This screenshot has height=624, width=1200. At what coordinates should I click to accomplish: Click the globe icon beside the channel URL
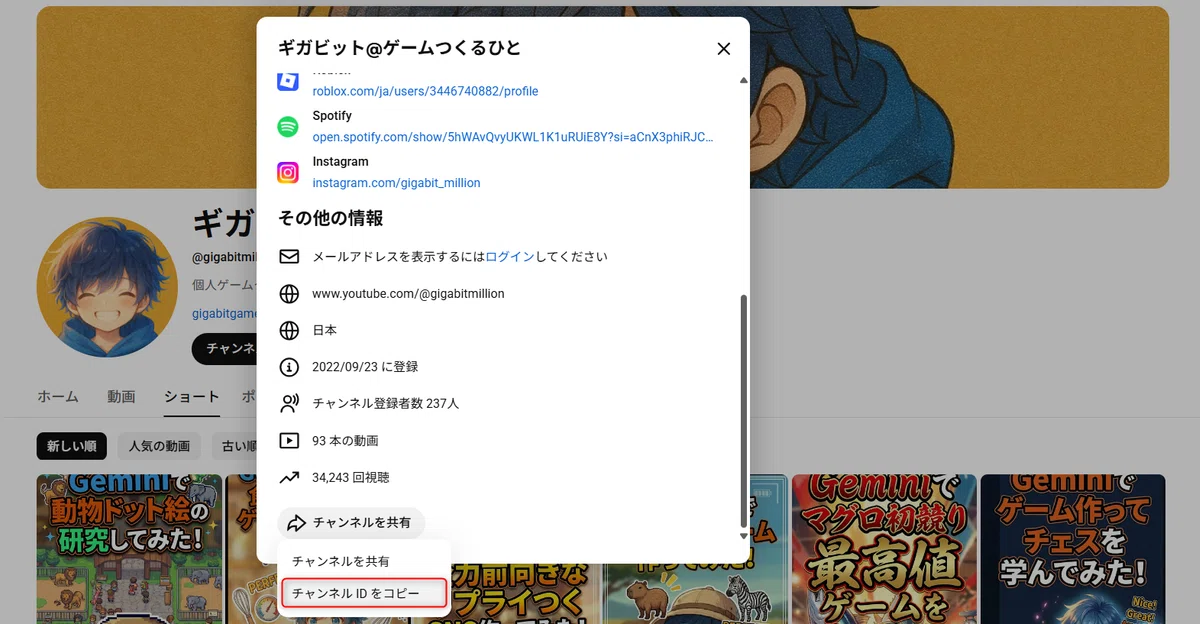click(289, 294)
